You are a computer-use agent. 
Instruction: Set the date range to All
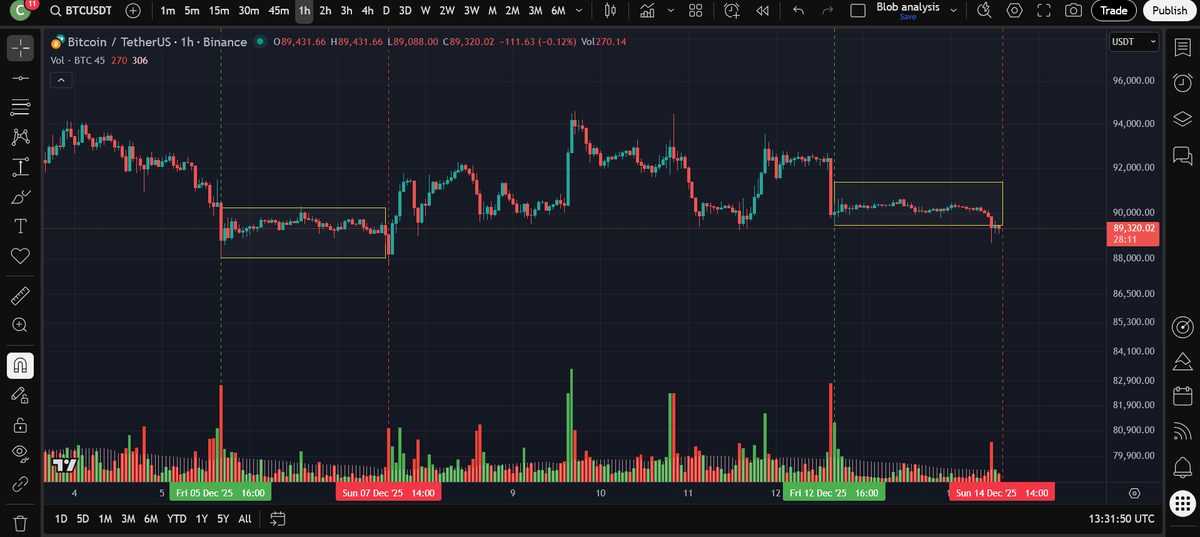[x=245, y=519]
